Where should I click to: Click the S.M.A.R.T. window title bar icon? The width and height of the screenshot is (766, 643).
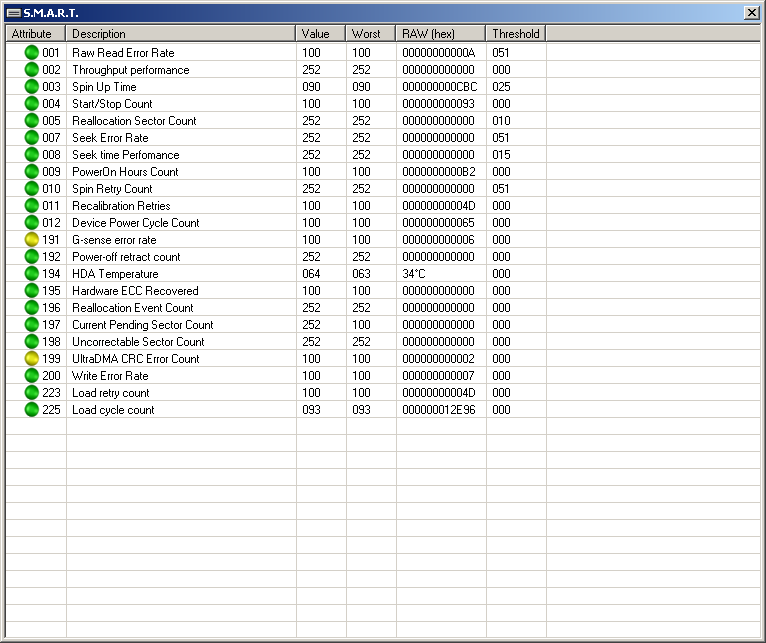pyautogui.click(x=14, y=12)
